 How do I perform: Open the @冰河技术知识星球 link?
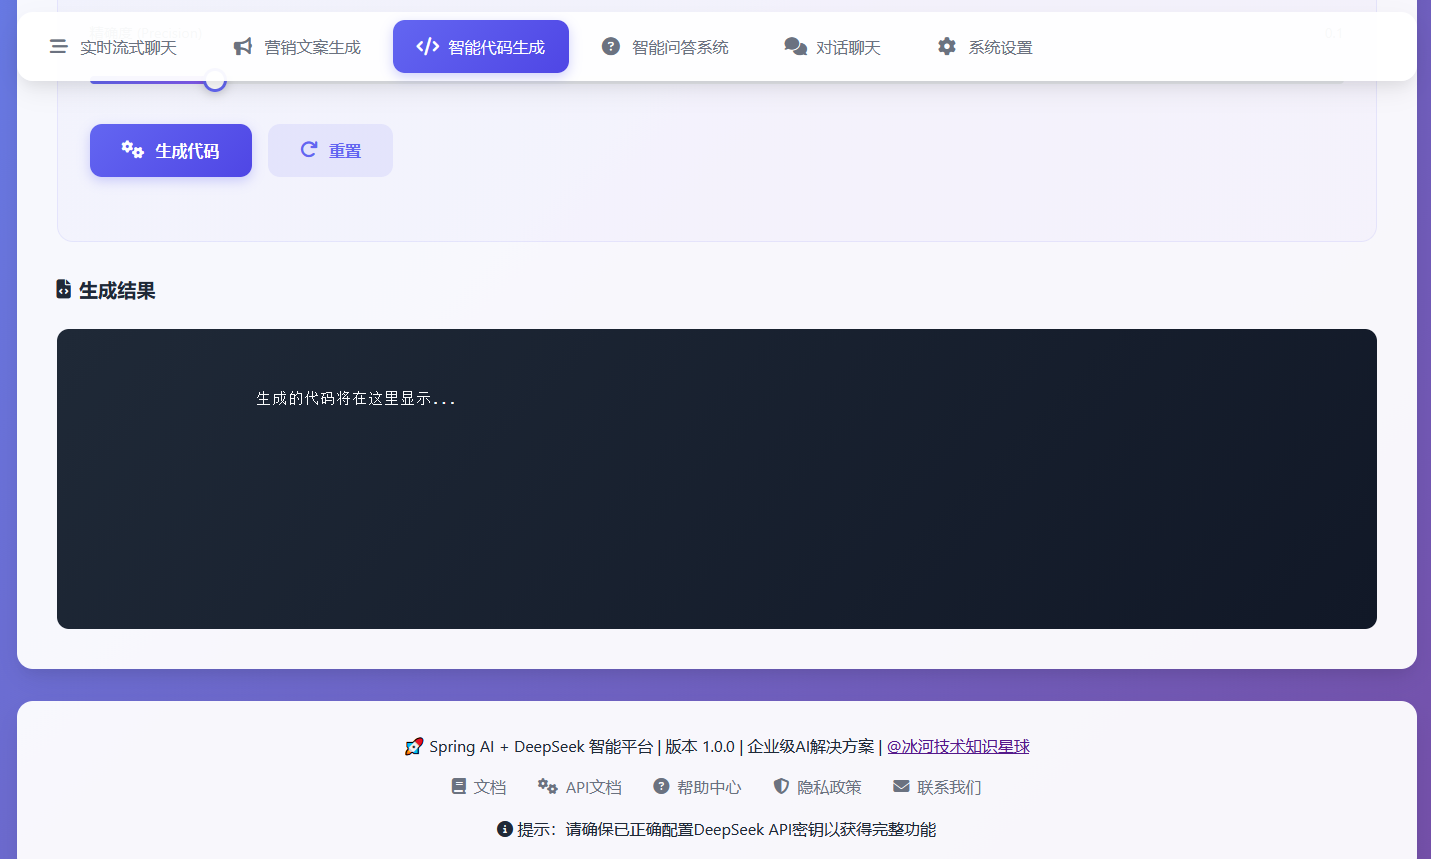958,747
